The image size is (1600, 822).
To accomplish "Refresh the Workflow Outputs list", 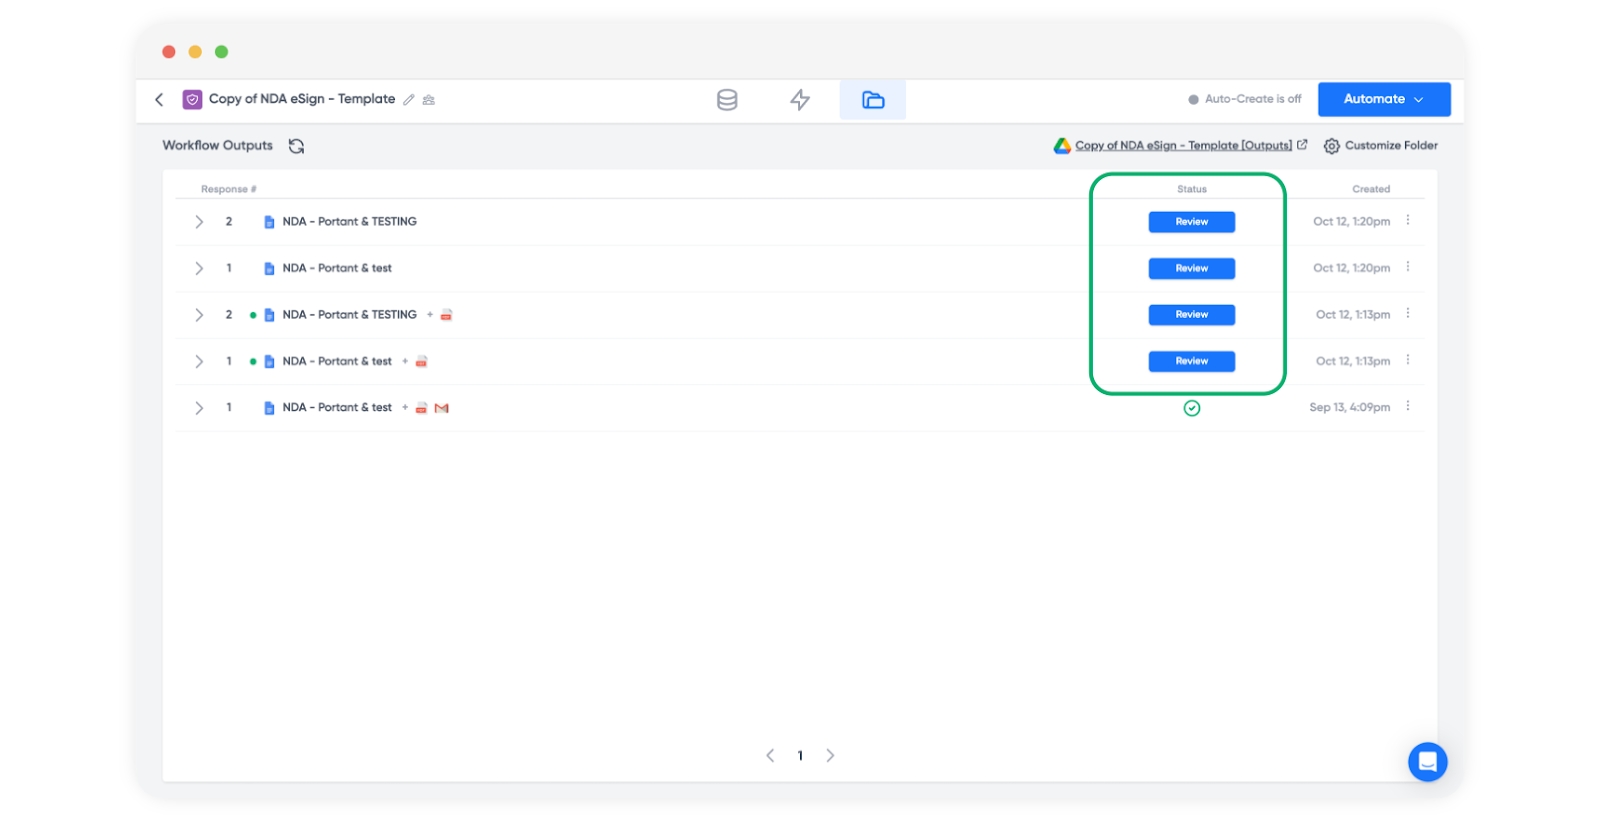I will click(296, 146).
